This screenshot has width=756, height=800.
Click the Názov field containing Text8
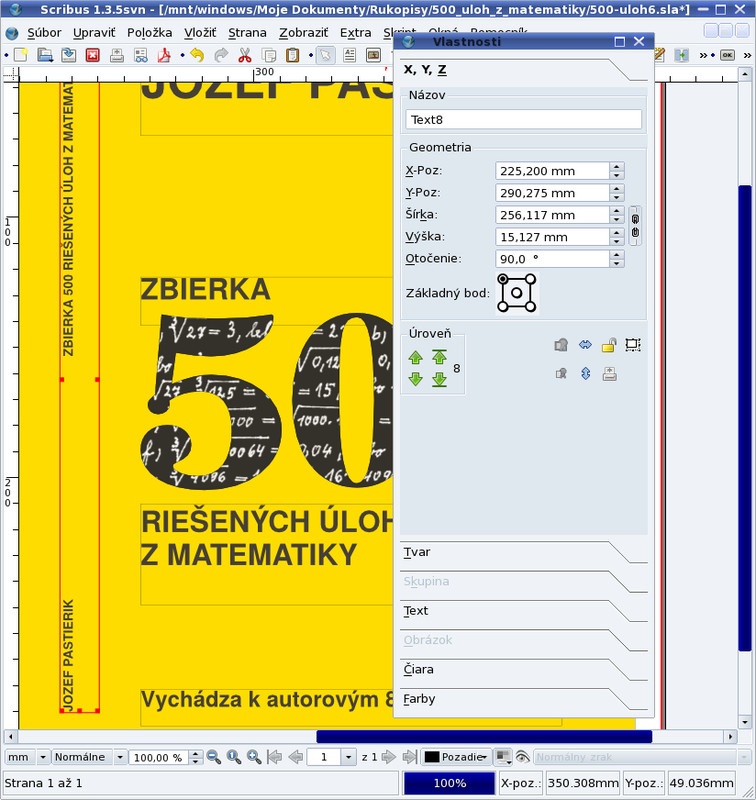pyautogui.click(x=523, y=119)
